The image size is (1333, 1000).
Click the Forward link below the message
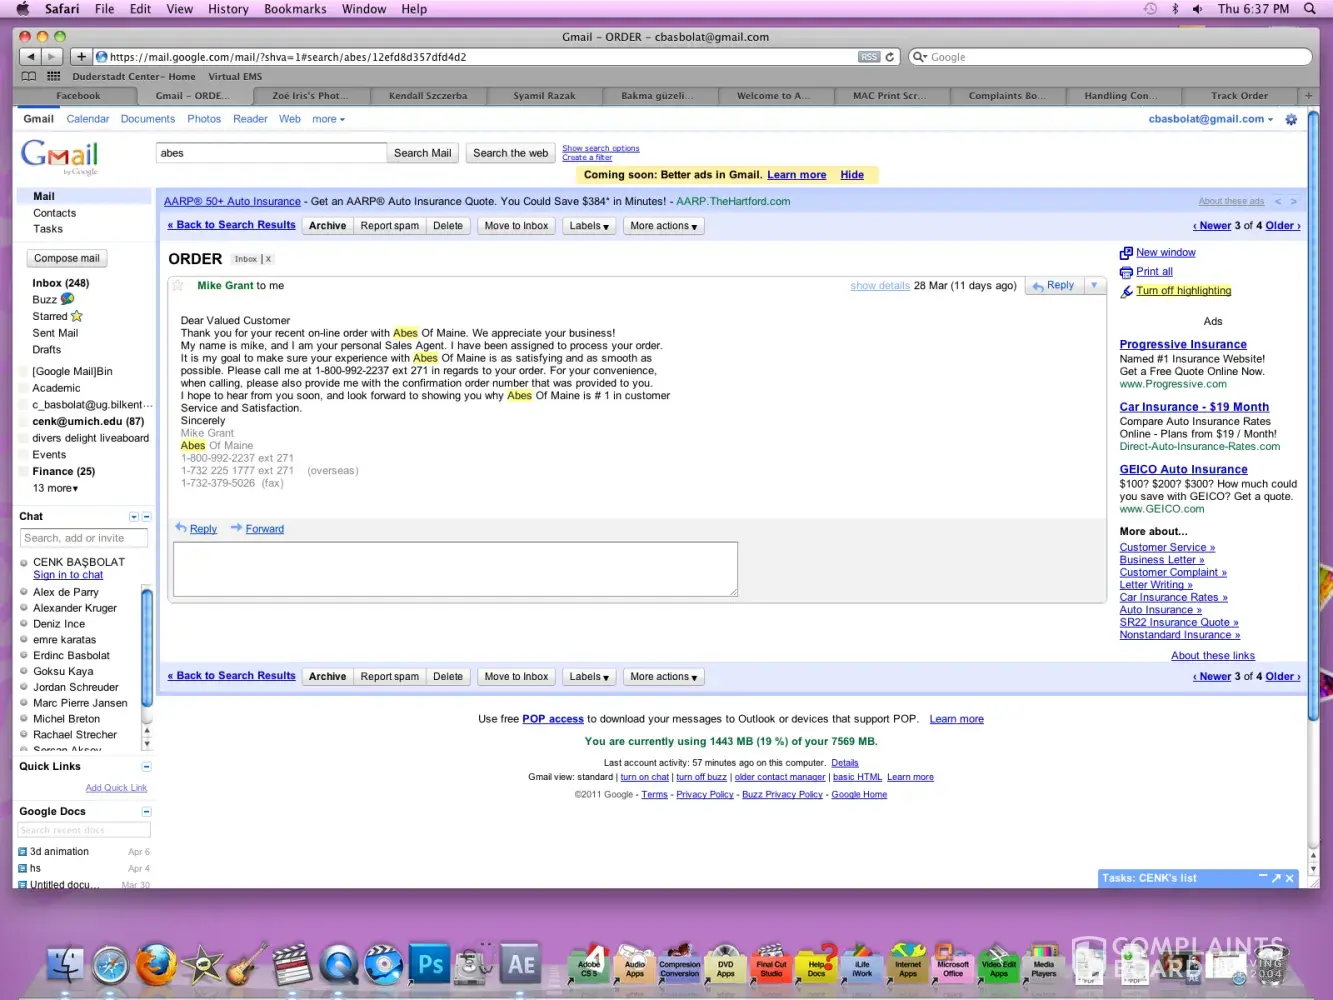coord(264,529)
